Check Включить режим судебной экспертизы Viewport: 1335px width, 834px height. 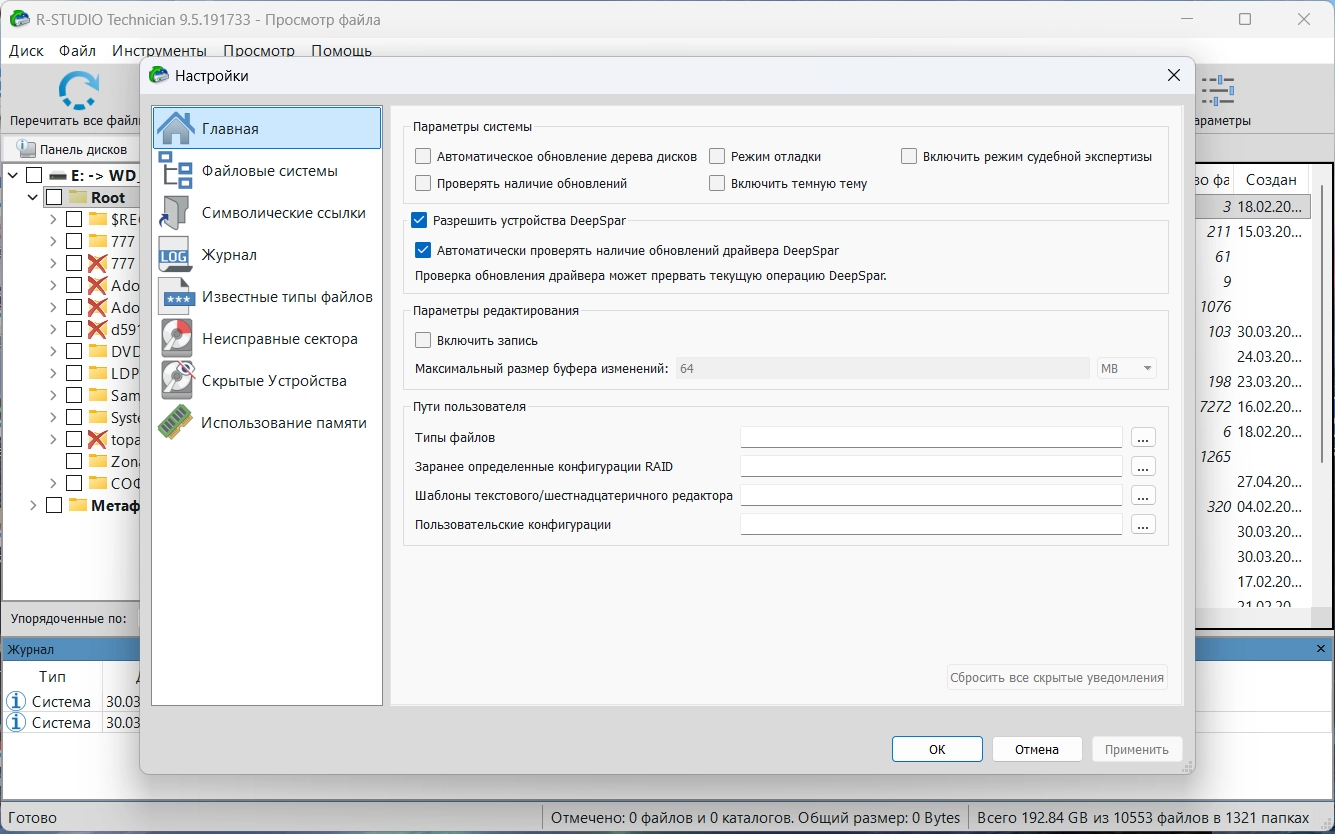click(909, 156)
